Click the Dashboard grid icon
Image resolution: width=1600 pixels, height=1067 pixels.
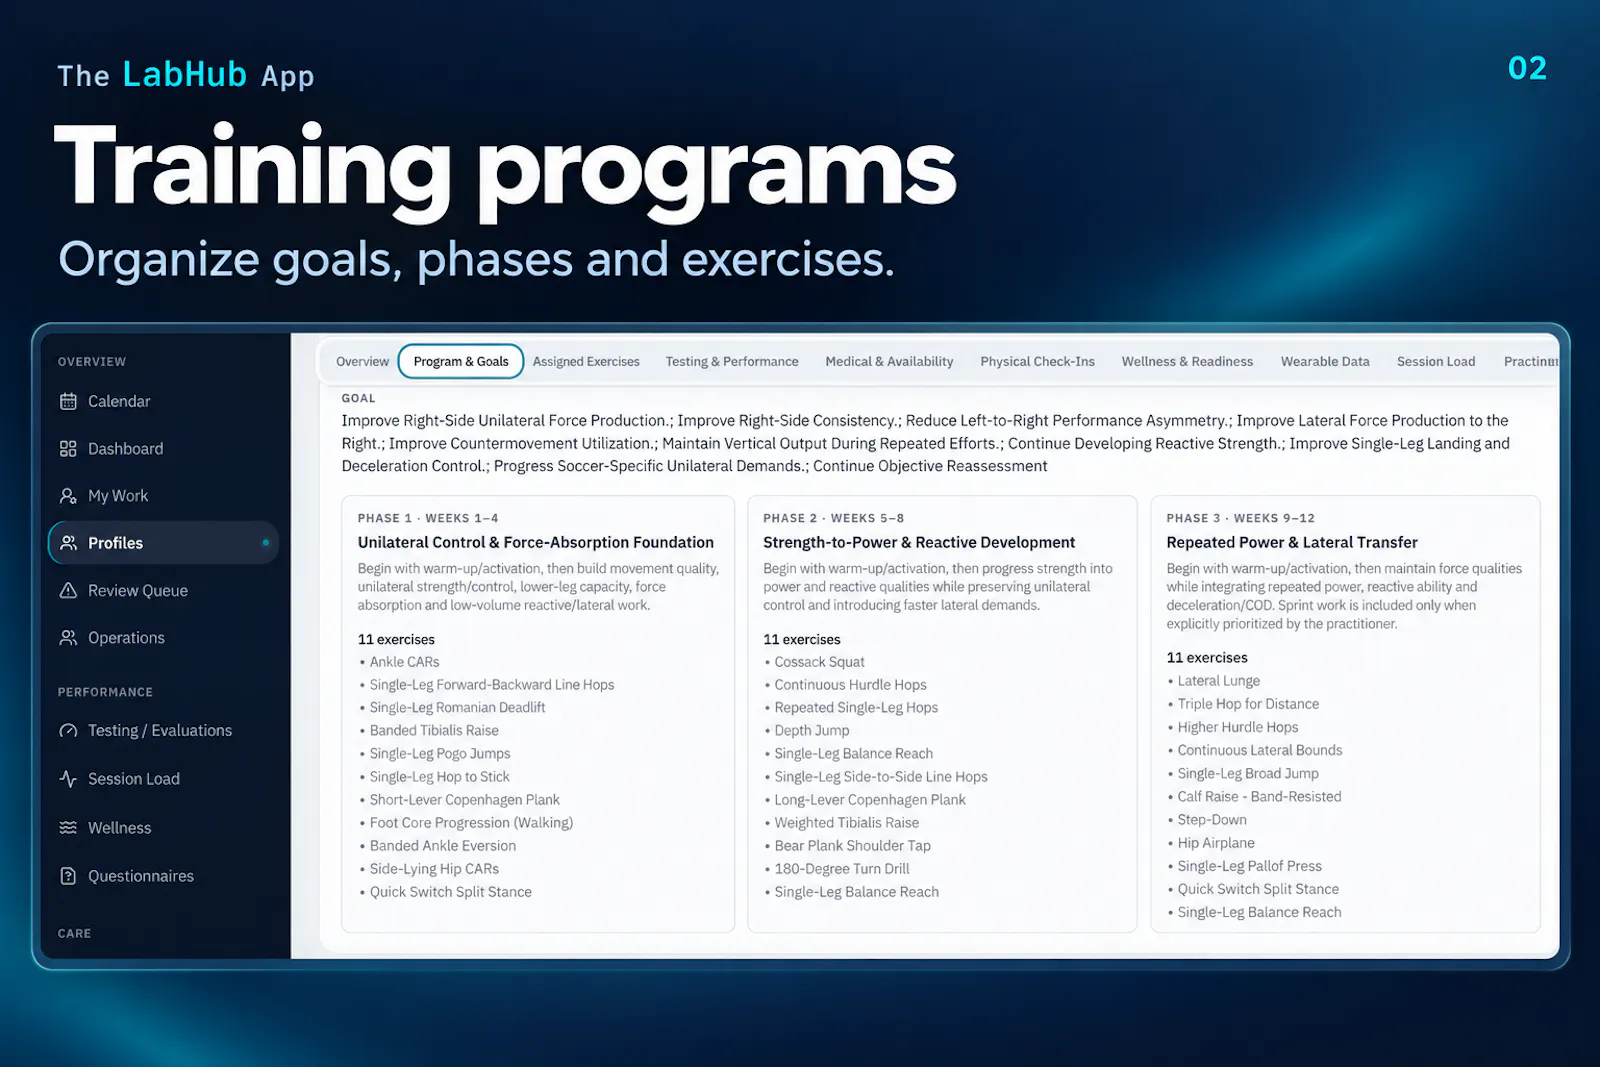click(x=68, y=449)
